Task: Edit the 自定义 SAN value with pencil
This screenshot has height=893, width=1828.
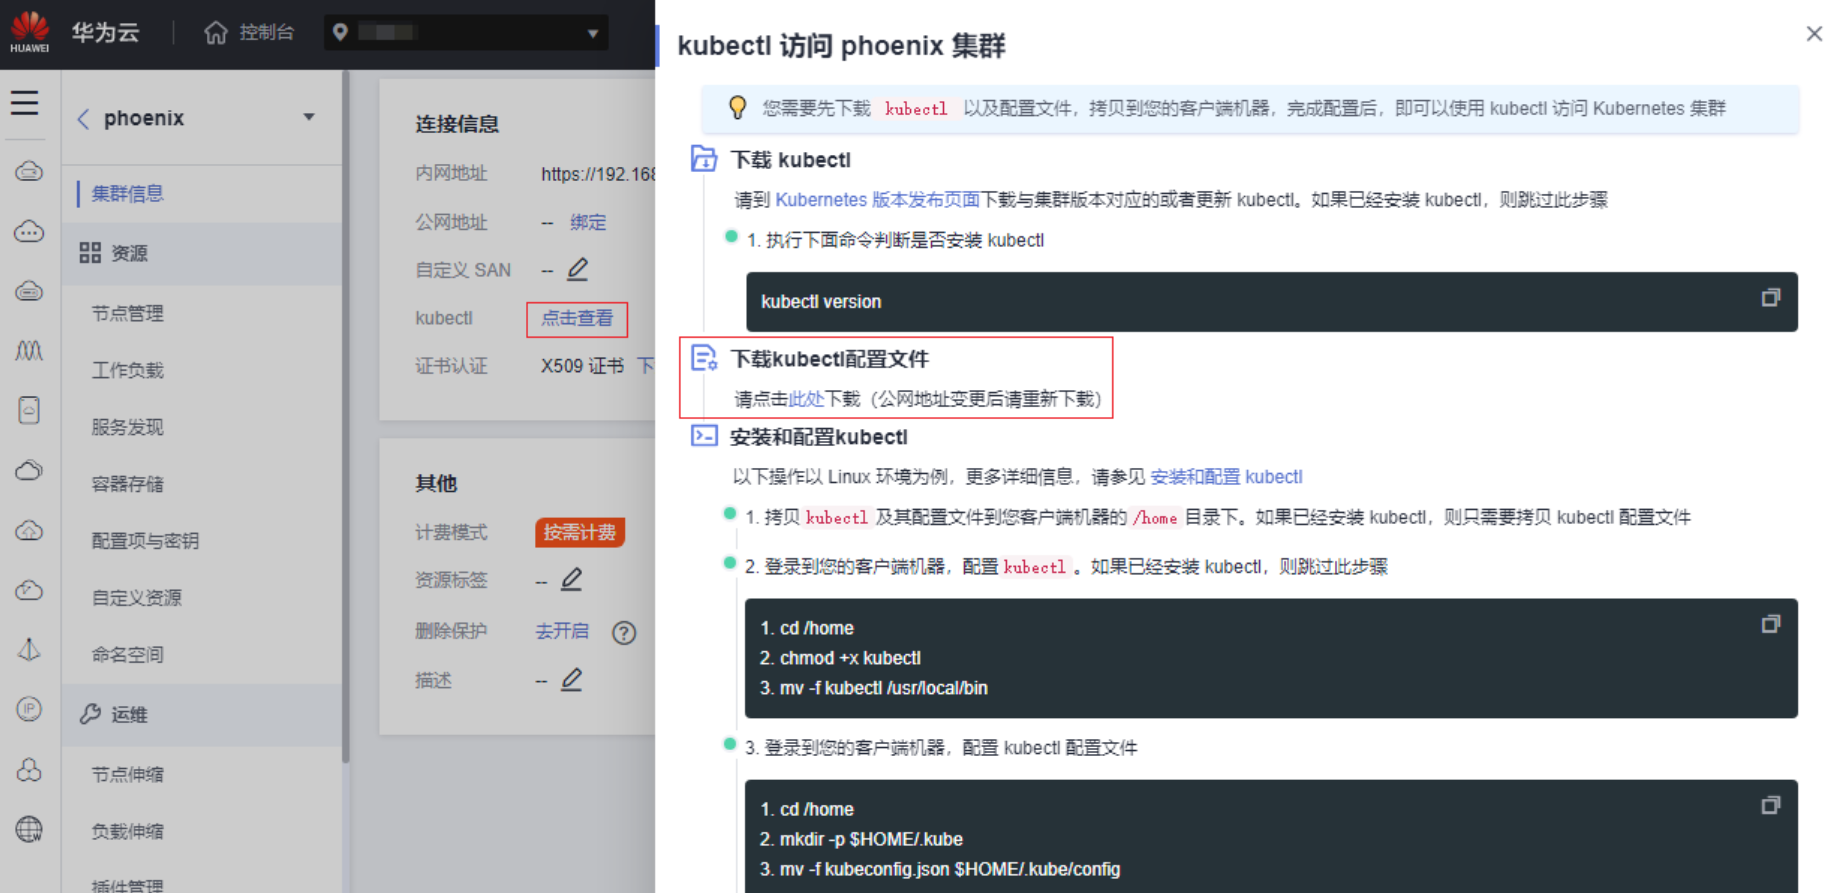Action: (x=578, y=269)
